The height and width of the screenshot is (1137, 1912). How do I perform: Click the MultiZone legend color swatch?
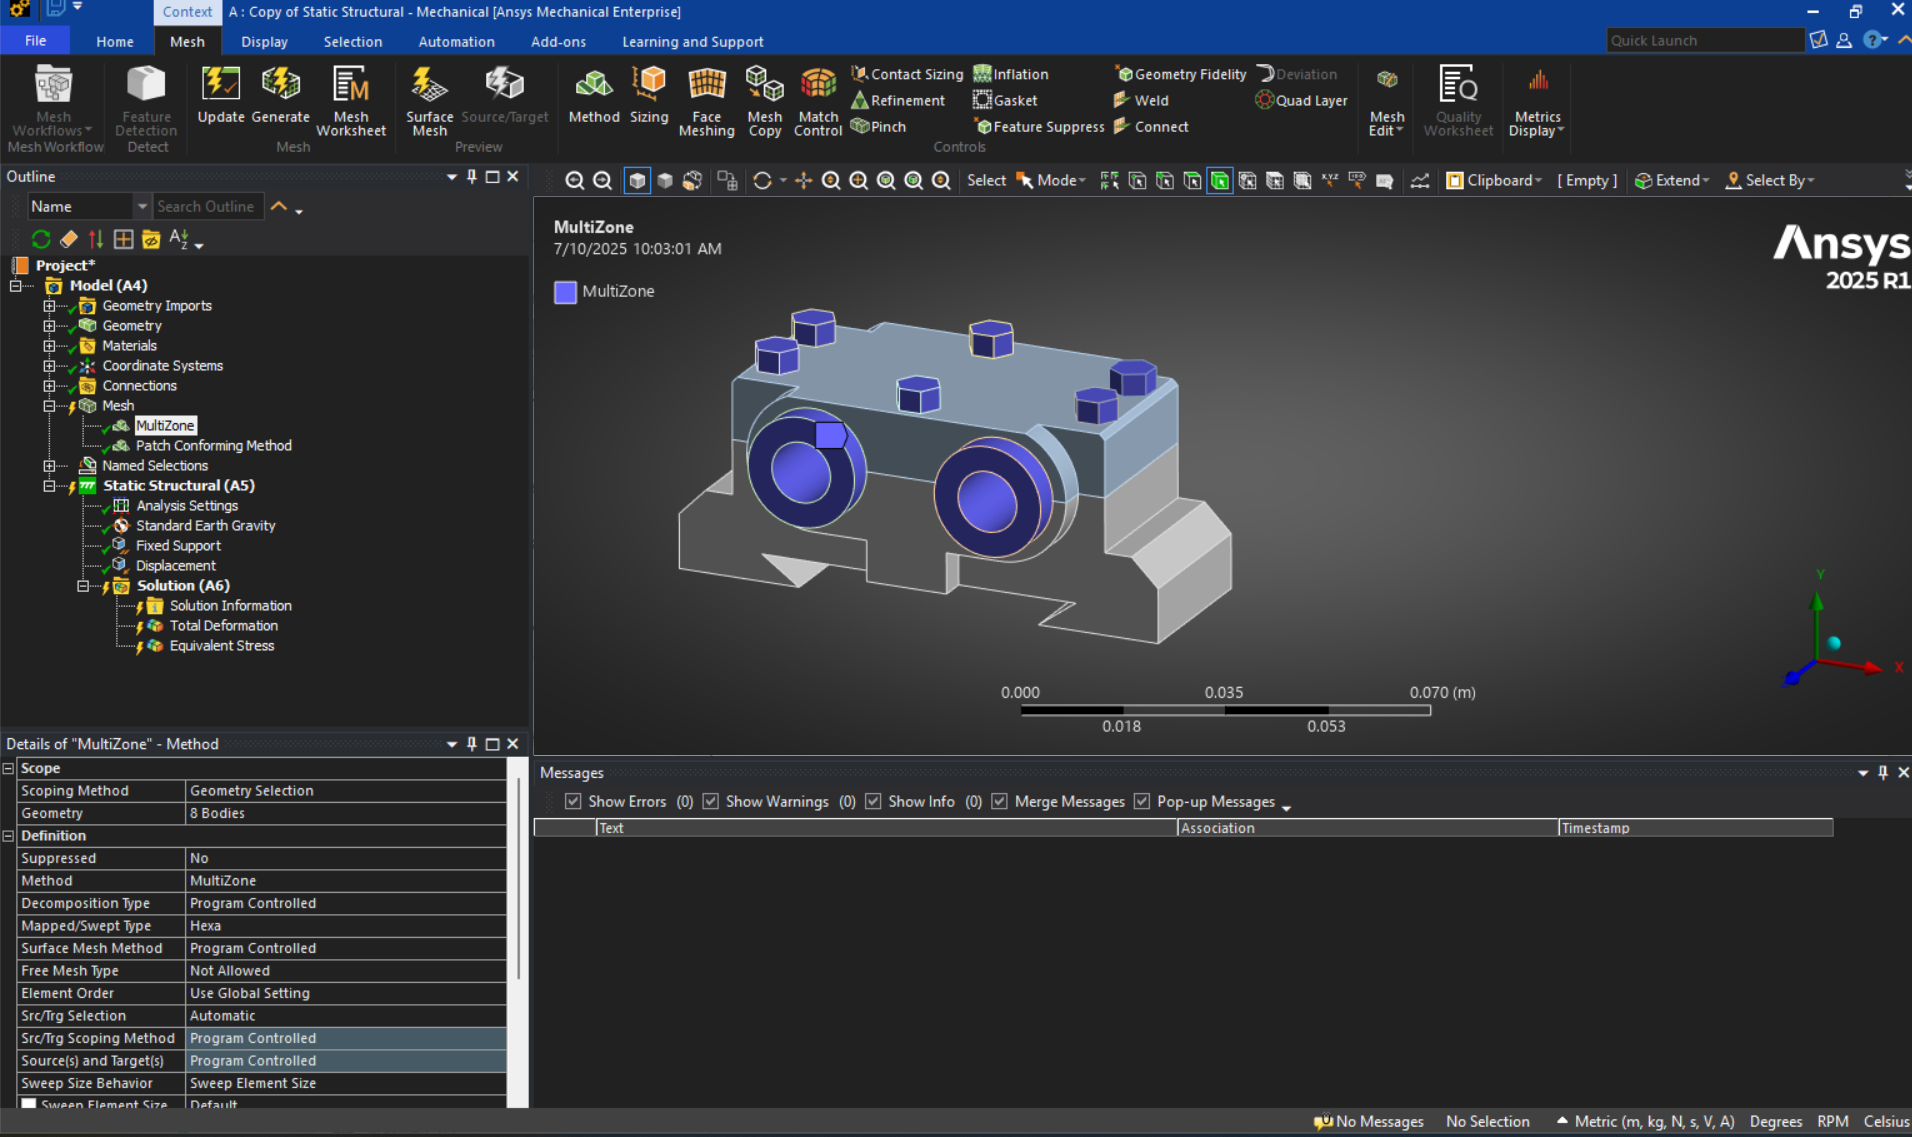tap(565, 291)
